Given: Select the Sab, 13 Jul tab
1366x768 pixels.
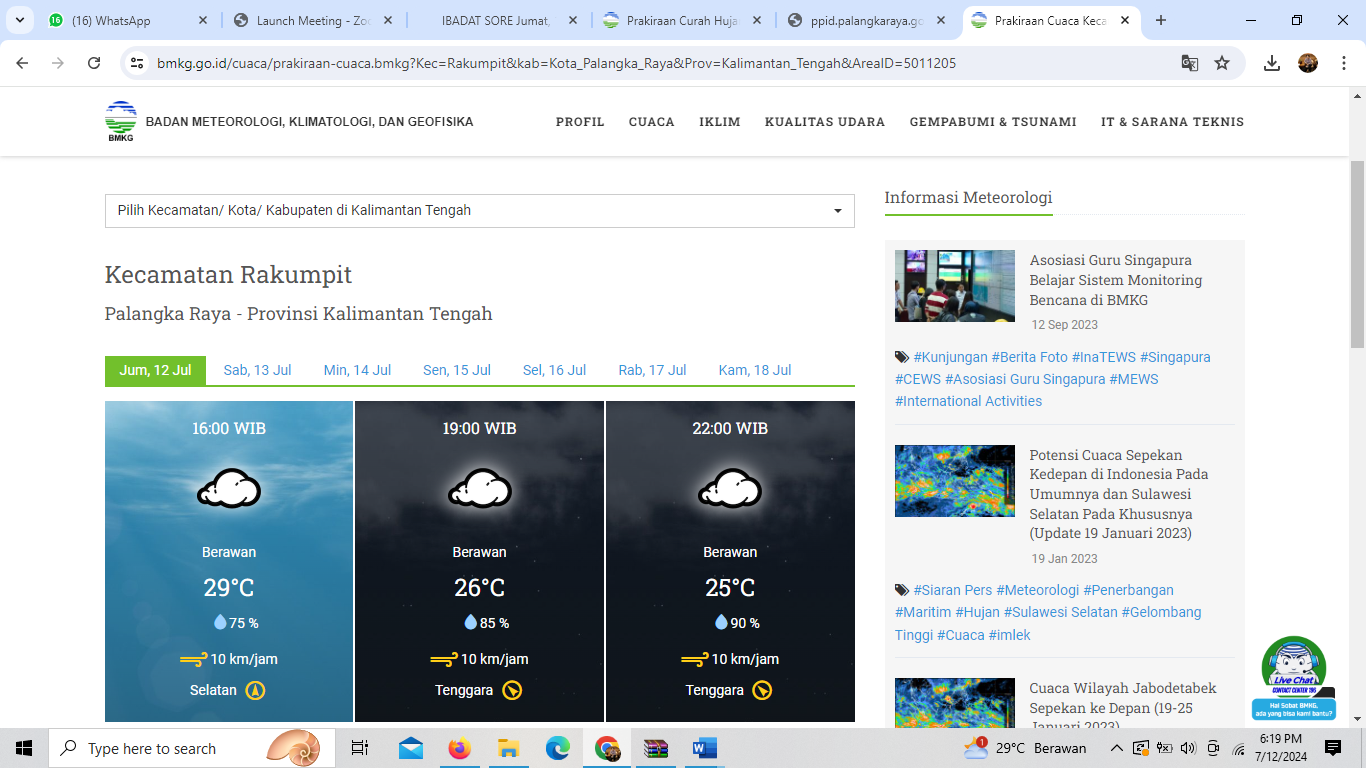Looking at the screenshot, I should [x=257, y=370].
